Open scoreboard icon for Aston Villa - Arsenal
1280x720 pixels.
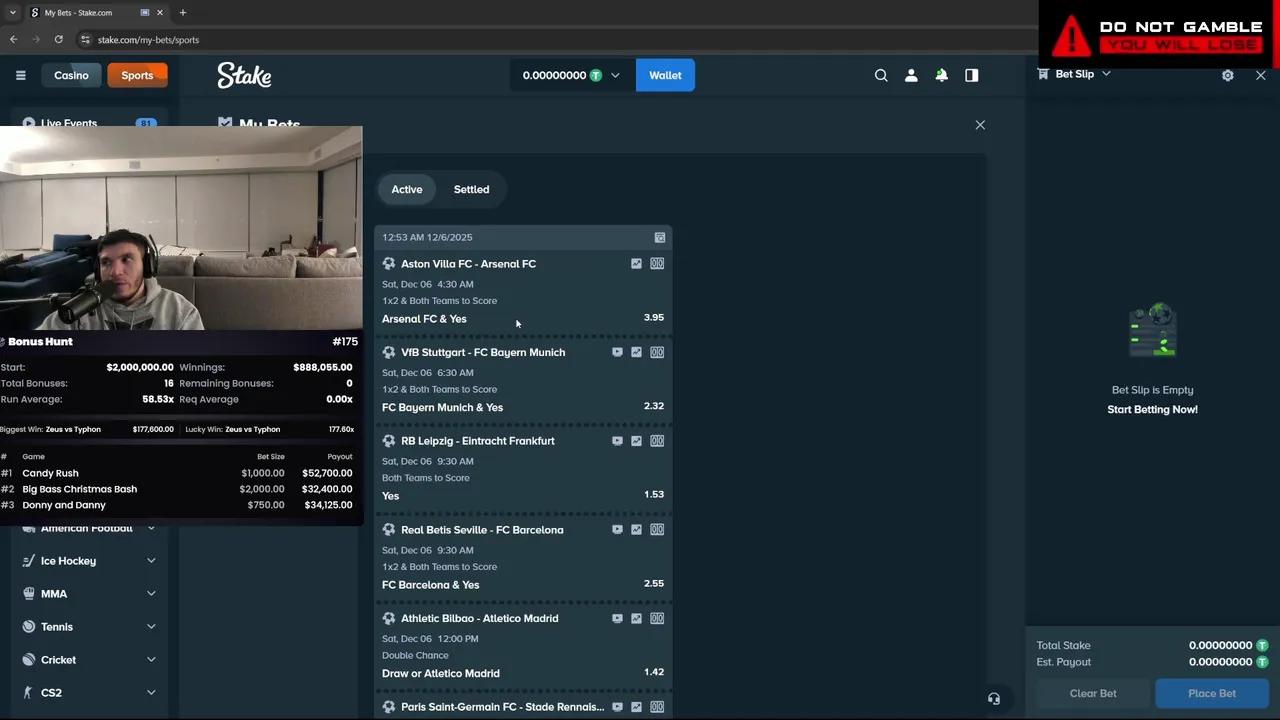[657, 264]
